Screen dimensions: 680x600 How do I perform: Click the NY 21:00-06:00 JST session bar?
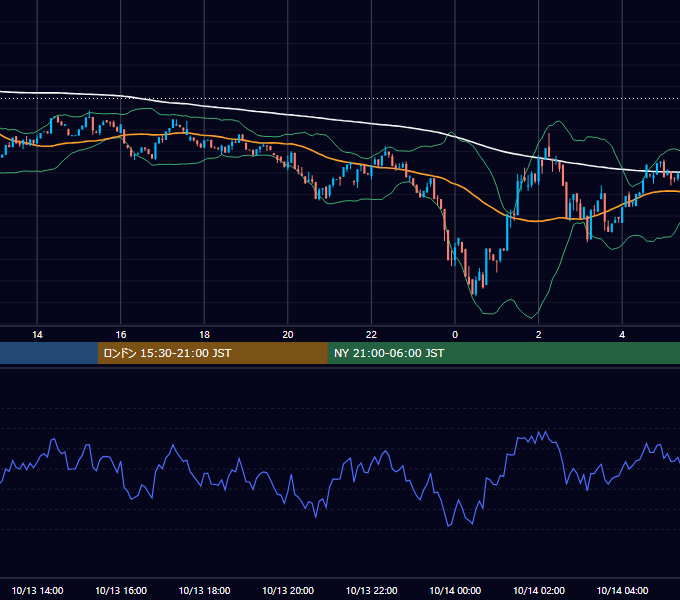point(503,353)
